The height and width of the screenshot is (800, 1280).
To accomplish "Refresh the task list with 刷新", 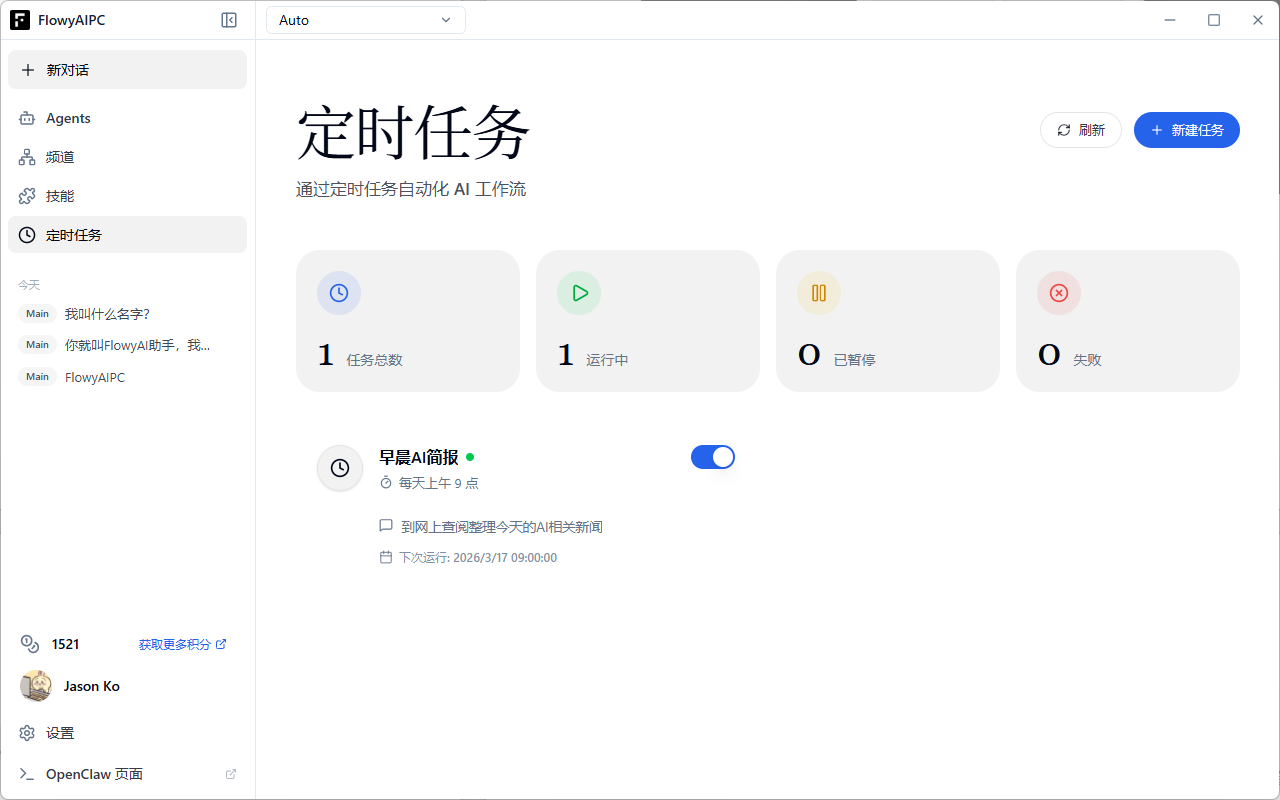I will click(x=1080, y=130).
